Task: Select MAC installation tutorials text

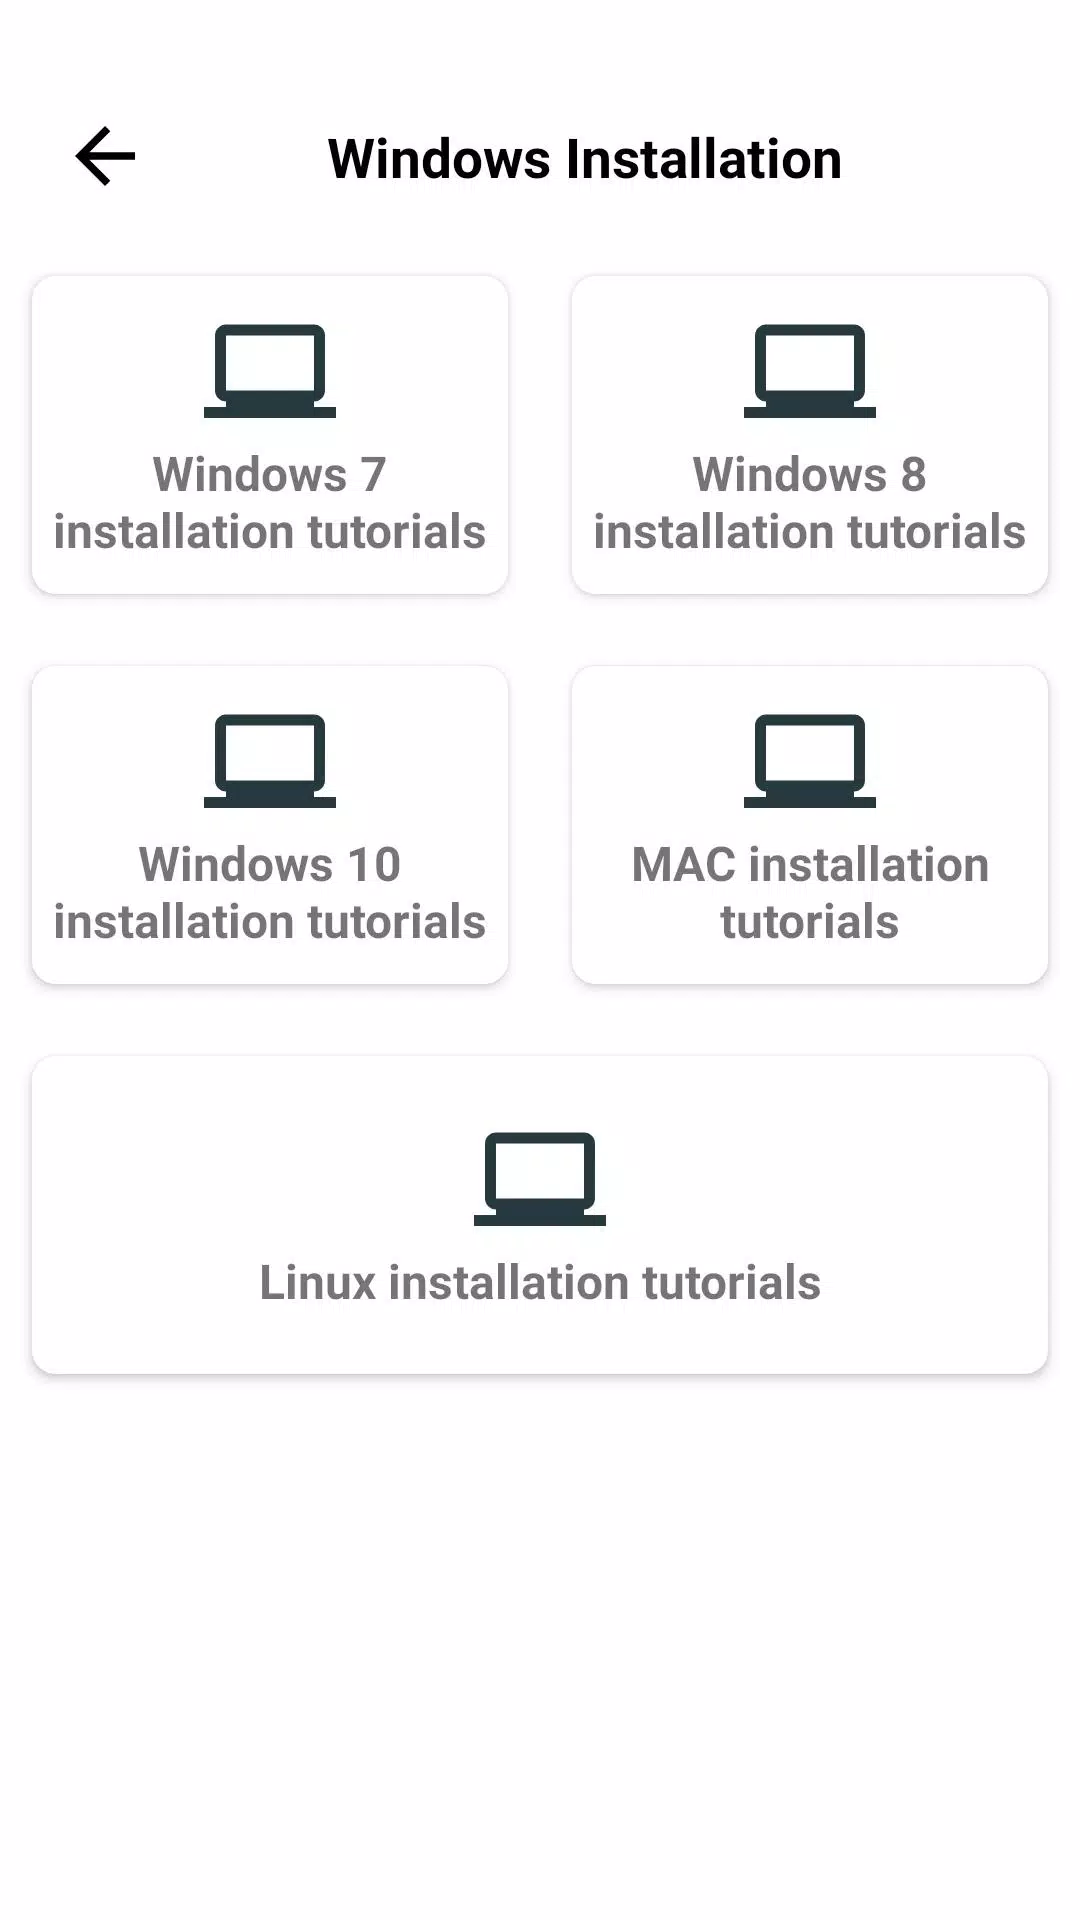Action: coord(810,893)
